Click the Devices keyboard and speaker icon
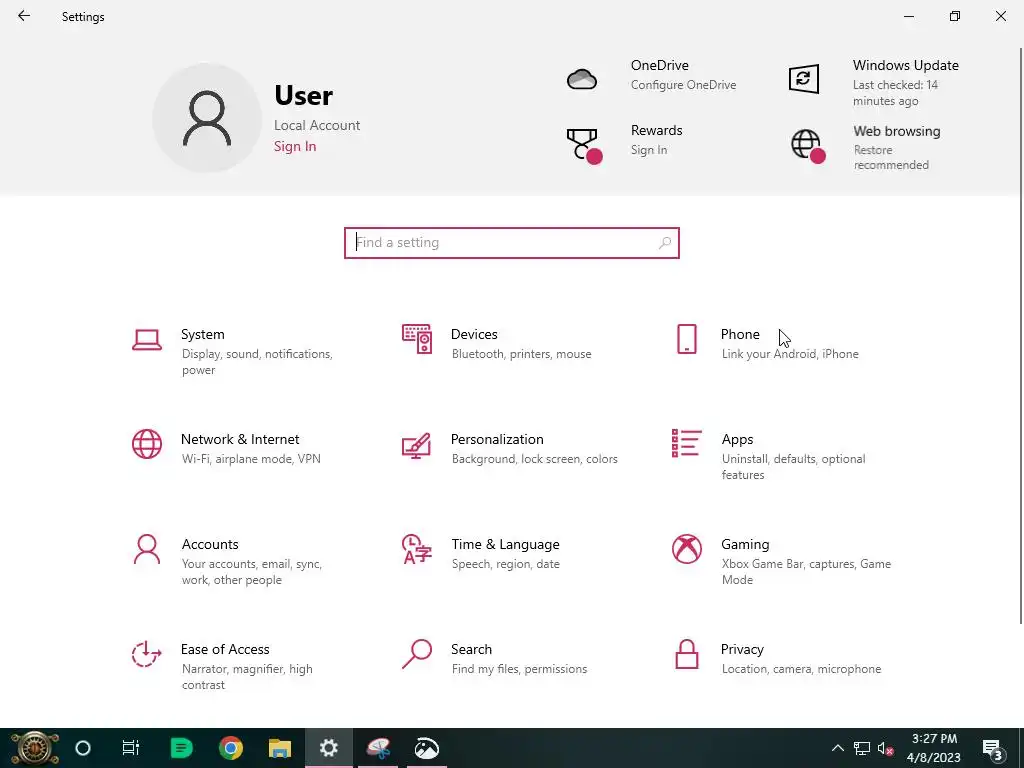 [417, 339]
